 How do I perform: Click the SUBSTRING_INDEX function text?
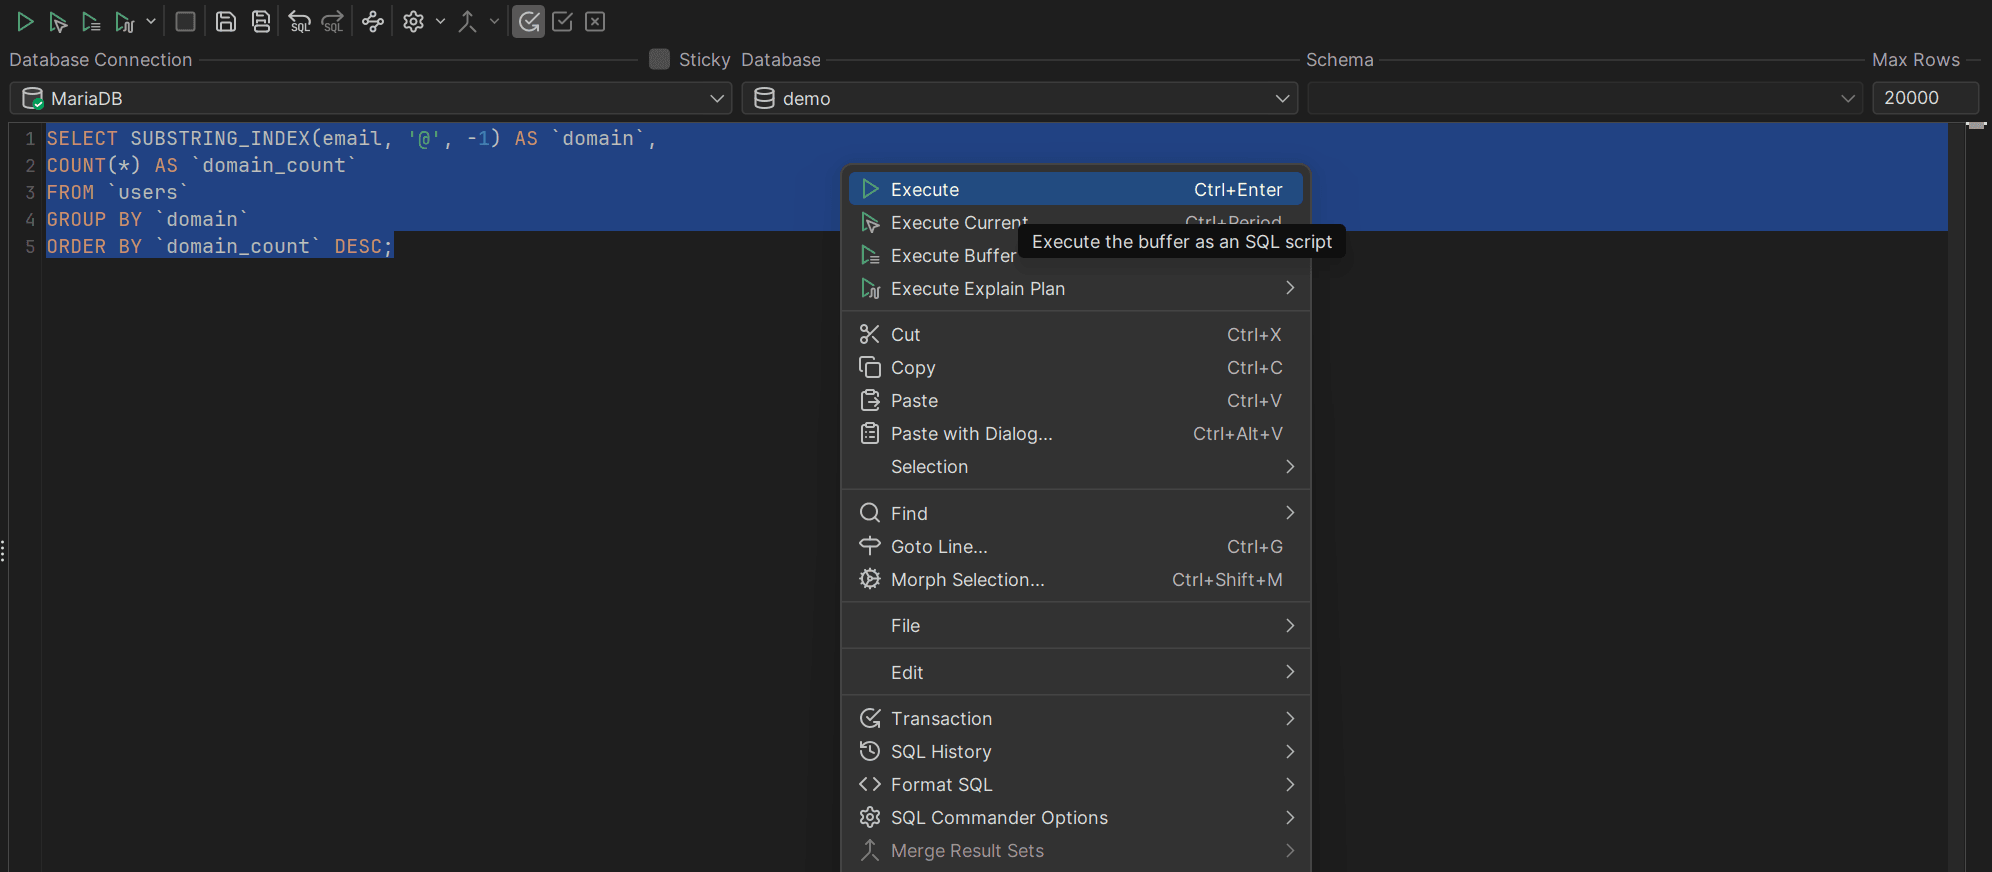pyautogui.click(x=220, y=138)
